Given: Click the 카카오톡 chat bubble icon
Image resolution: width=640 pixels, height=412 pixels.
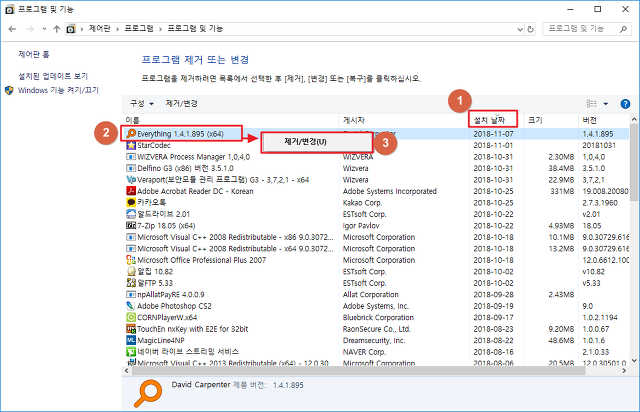Looking at the screenshot, I should pyautogui.click(x=131, y=203).
